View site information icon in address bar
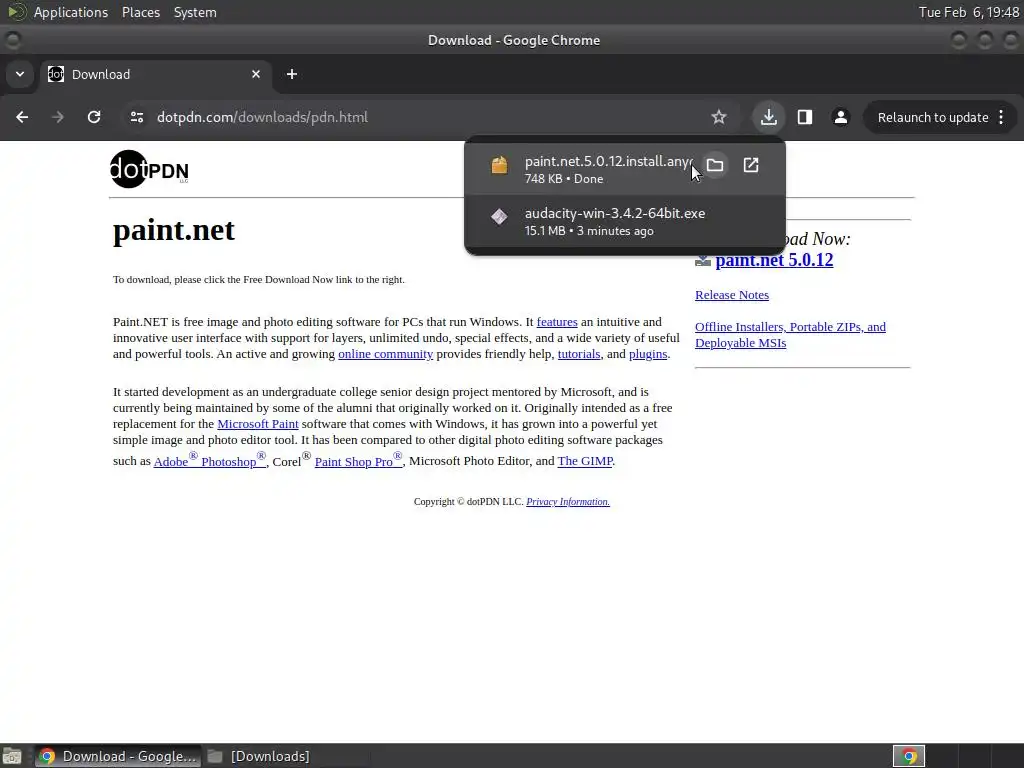This screenshot has height=768, width=1024. click(x=136, y=117)
